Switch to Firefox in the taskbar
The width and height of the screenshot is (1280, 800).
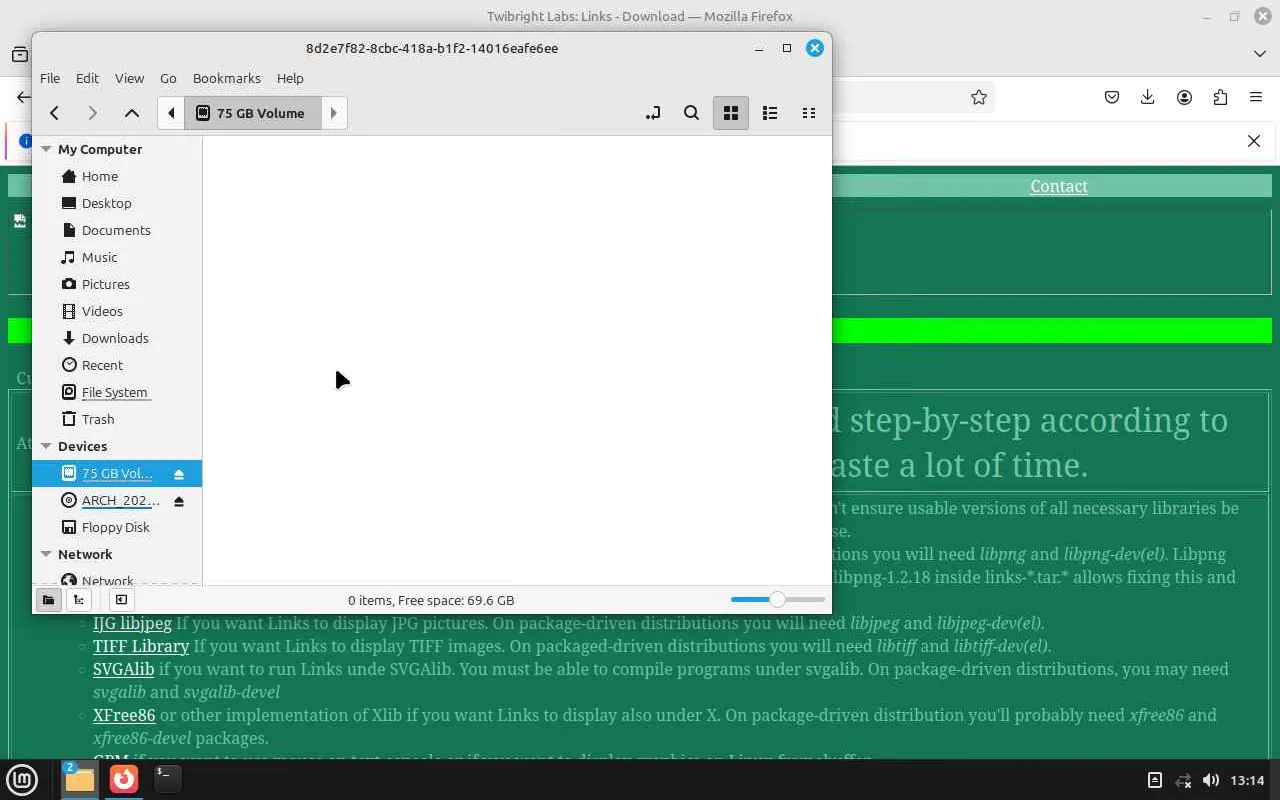point(124,779)
